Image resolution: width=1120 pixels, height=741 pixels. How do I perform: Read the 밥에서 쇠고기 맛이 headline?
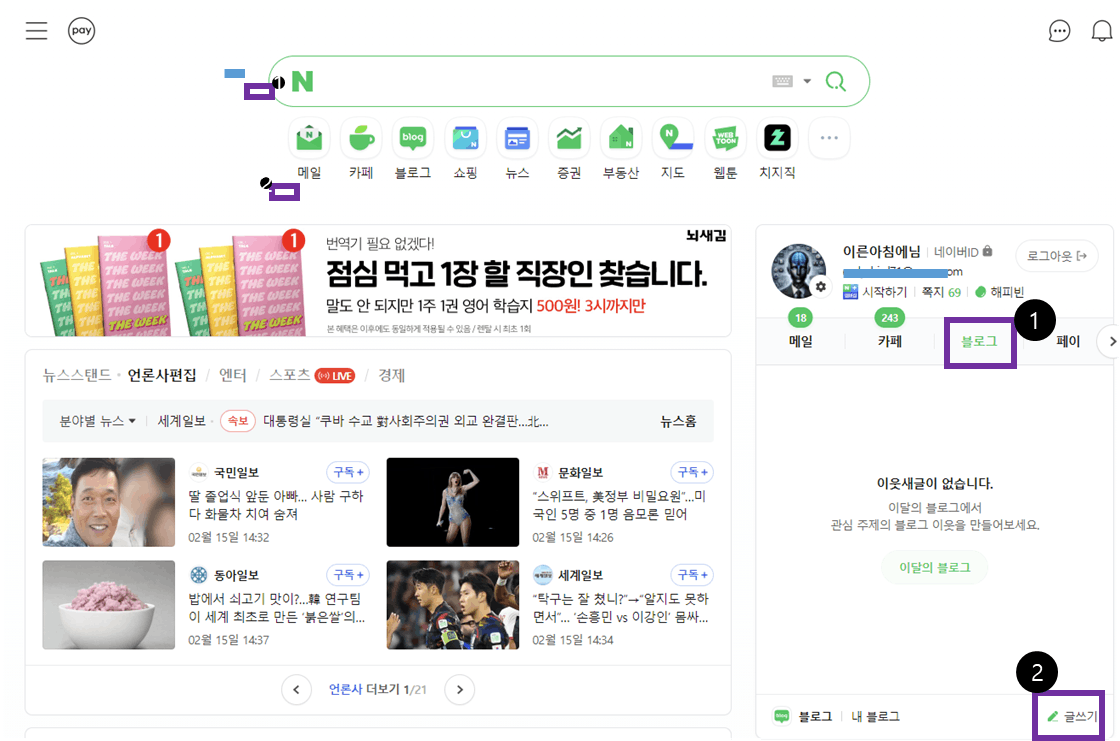[276, 607]
